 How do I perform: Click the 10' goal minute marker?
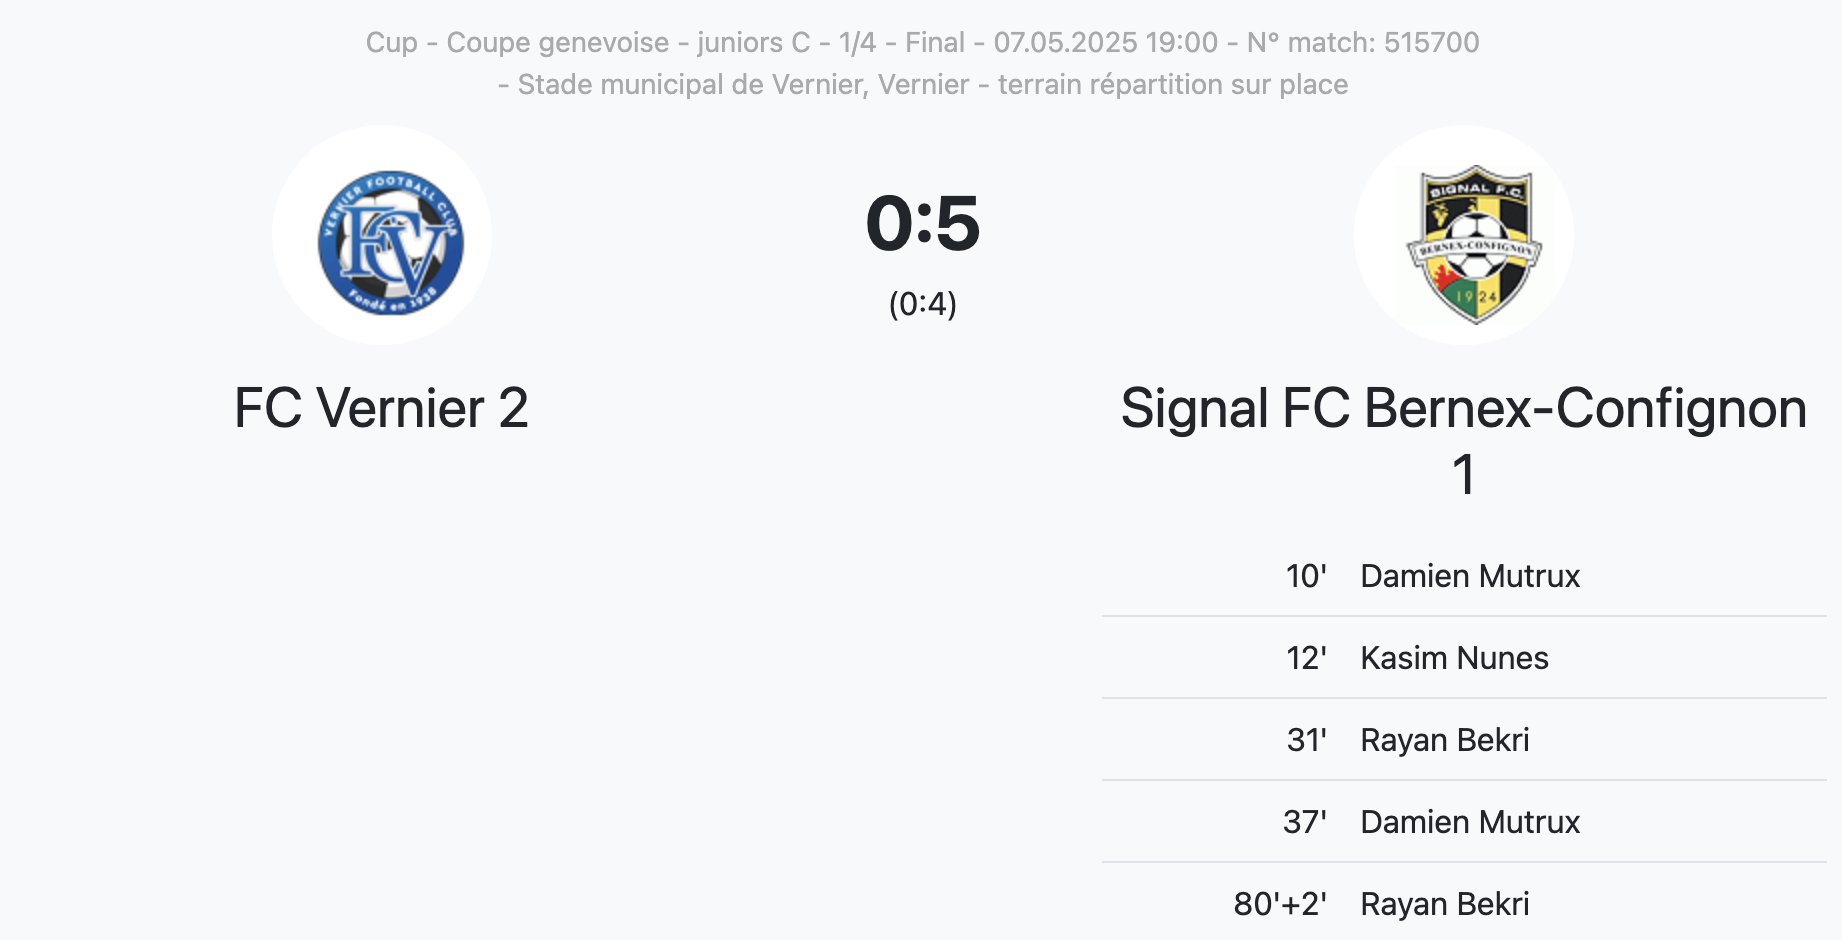1306,577
